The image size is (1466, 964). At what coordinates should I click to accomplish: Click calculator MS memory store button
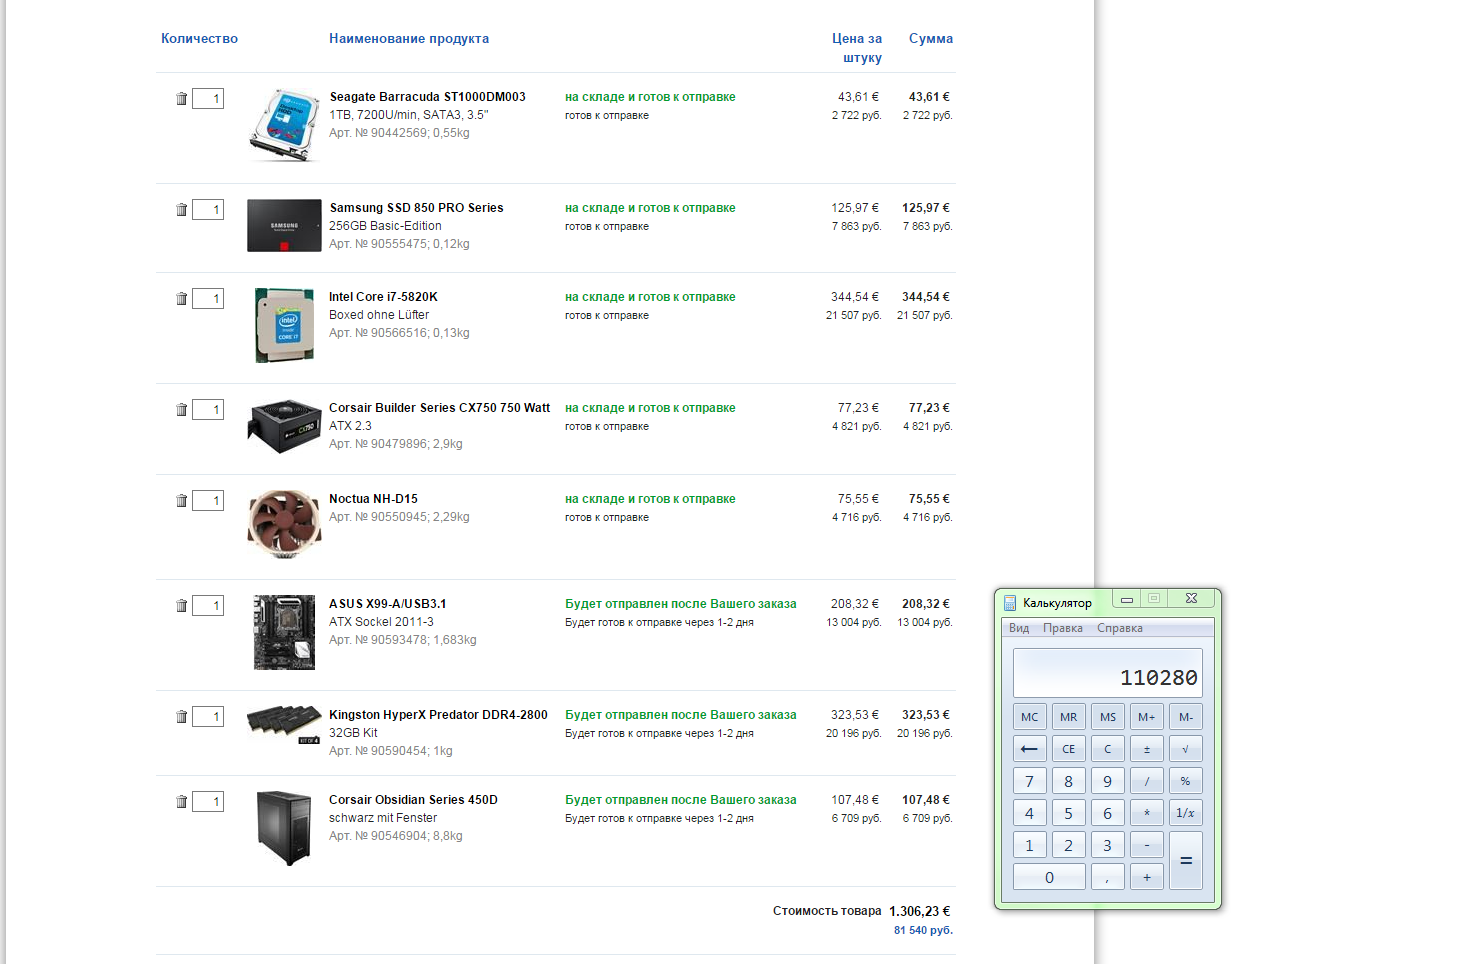point(1108,717)
